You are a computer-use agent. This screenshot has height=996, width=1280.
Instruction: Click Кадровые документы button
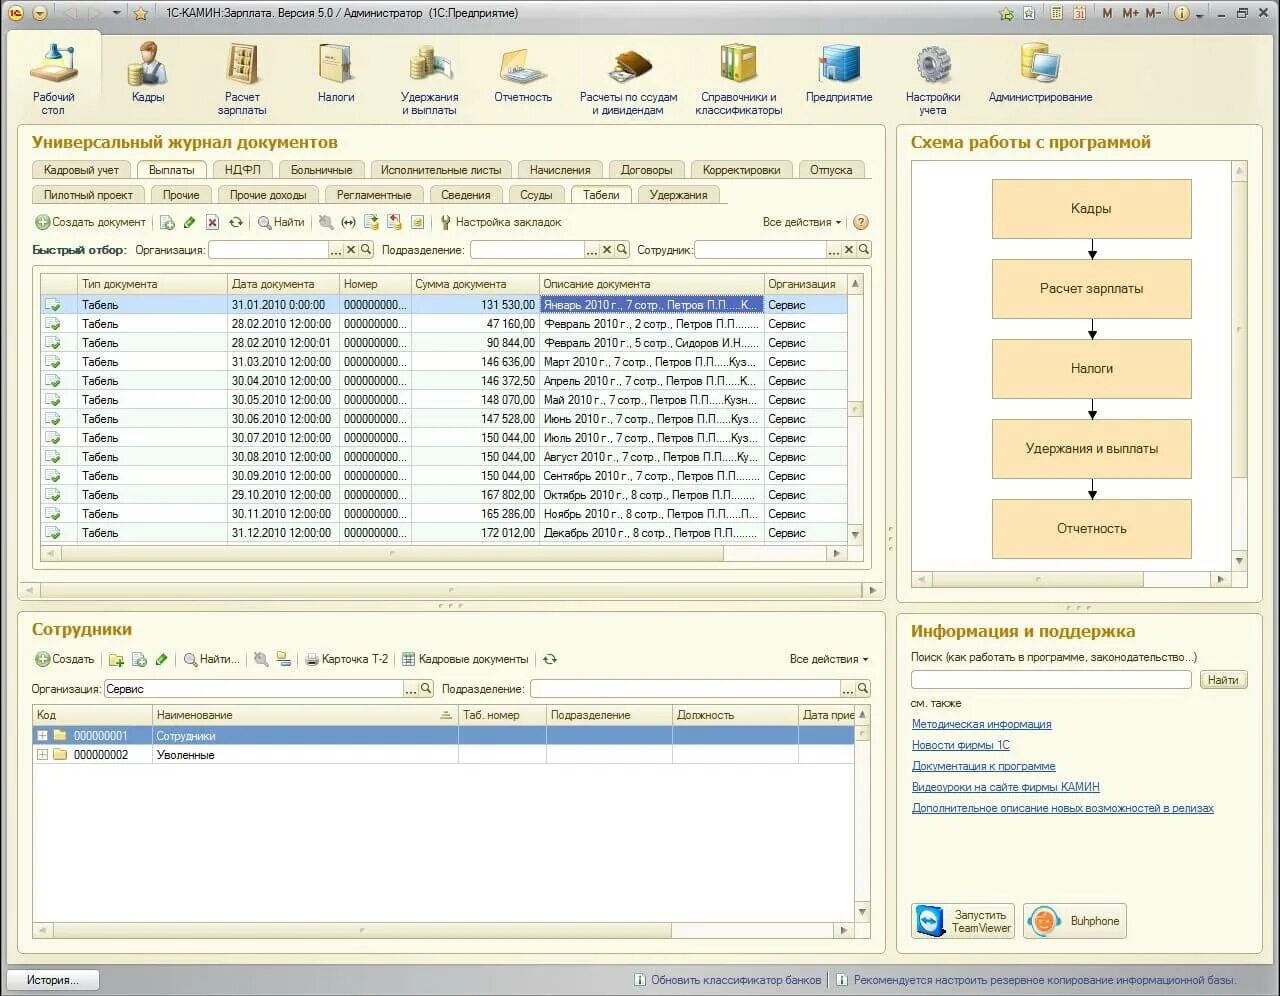pyautogui.click(x=465, y=659)
